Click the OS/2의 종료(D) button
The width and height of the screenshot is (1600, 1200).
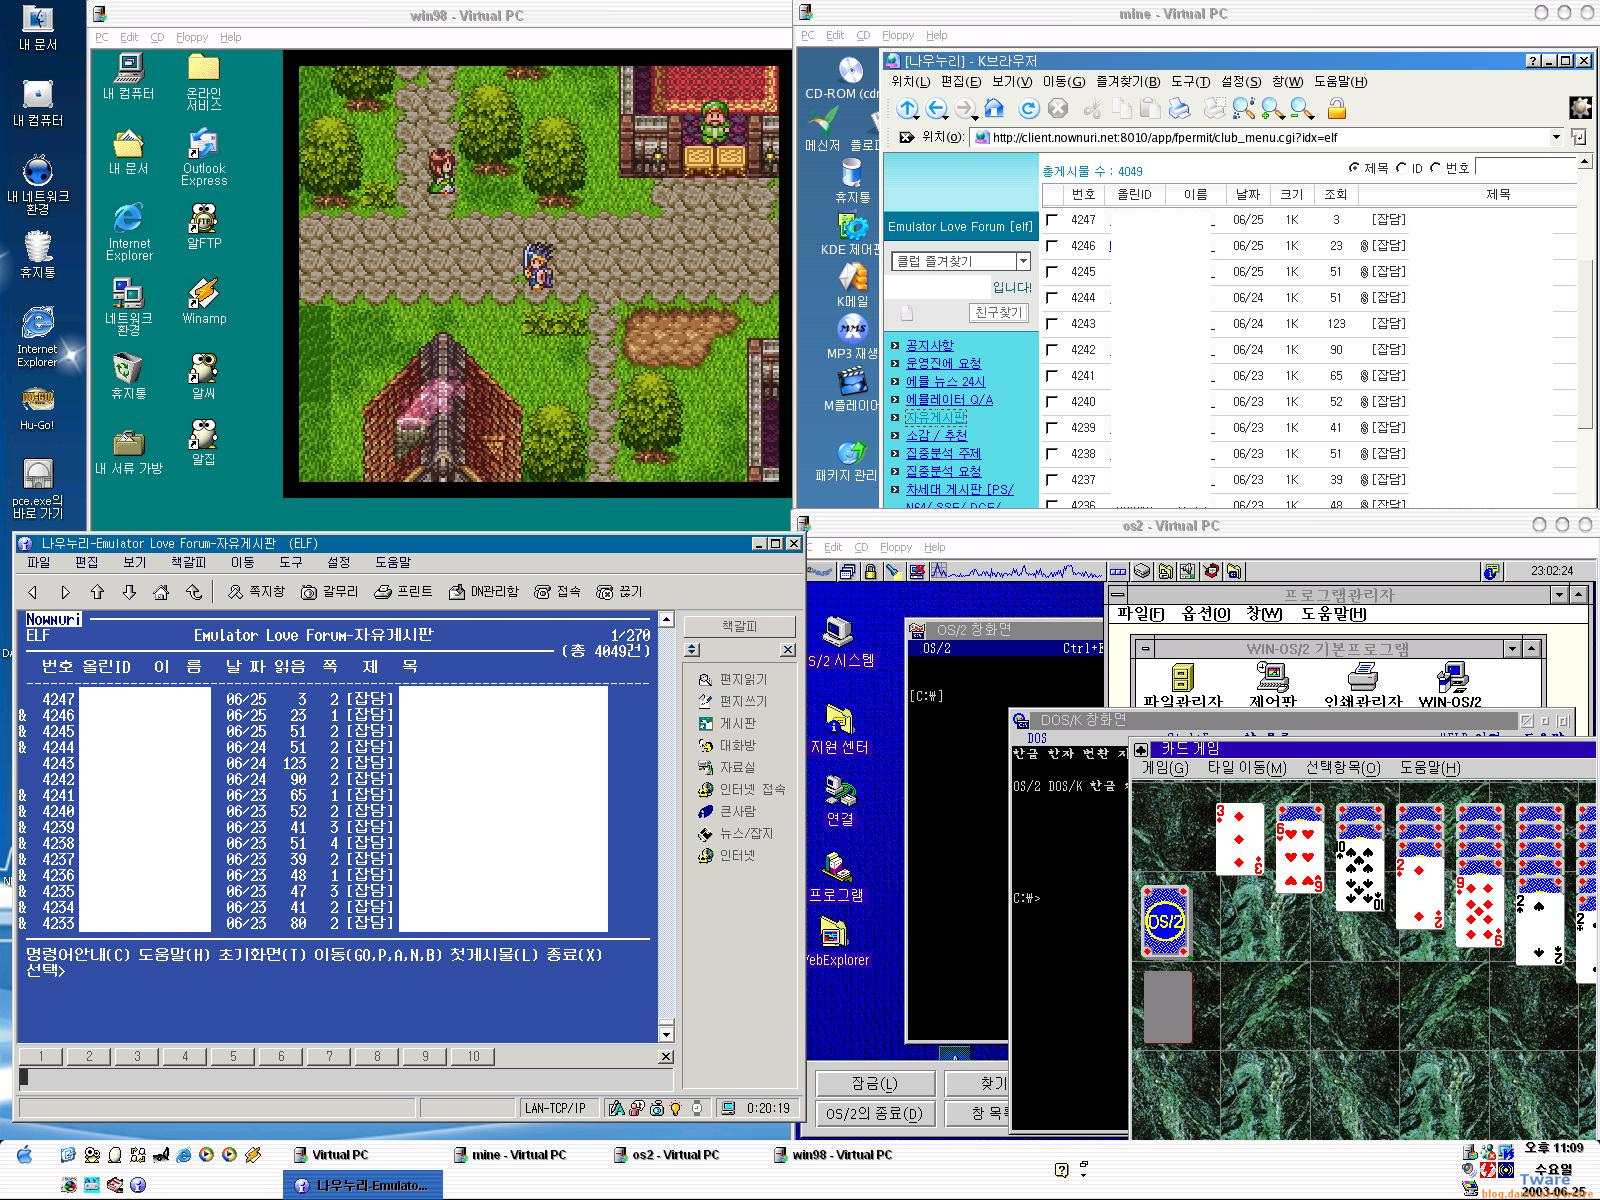(x=875, y=1113)
